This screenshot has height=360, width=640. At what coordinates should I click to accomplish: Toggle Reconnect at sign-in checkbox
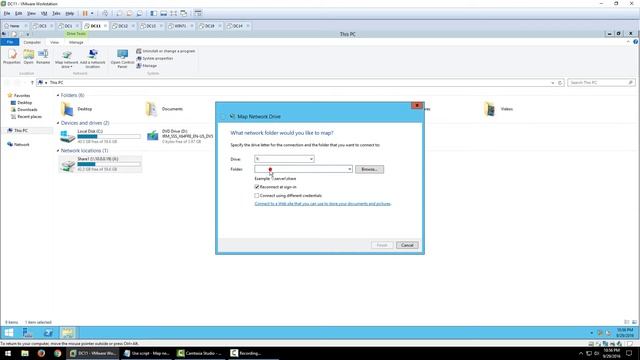[x=257, y=187]
